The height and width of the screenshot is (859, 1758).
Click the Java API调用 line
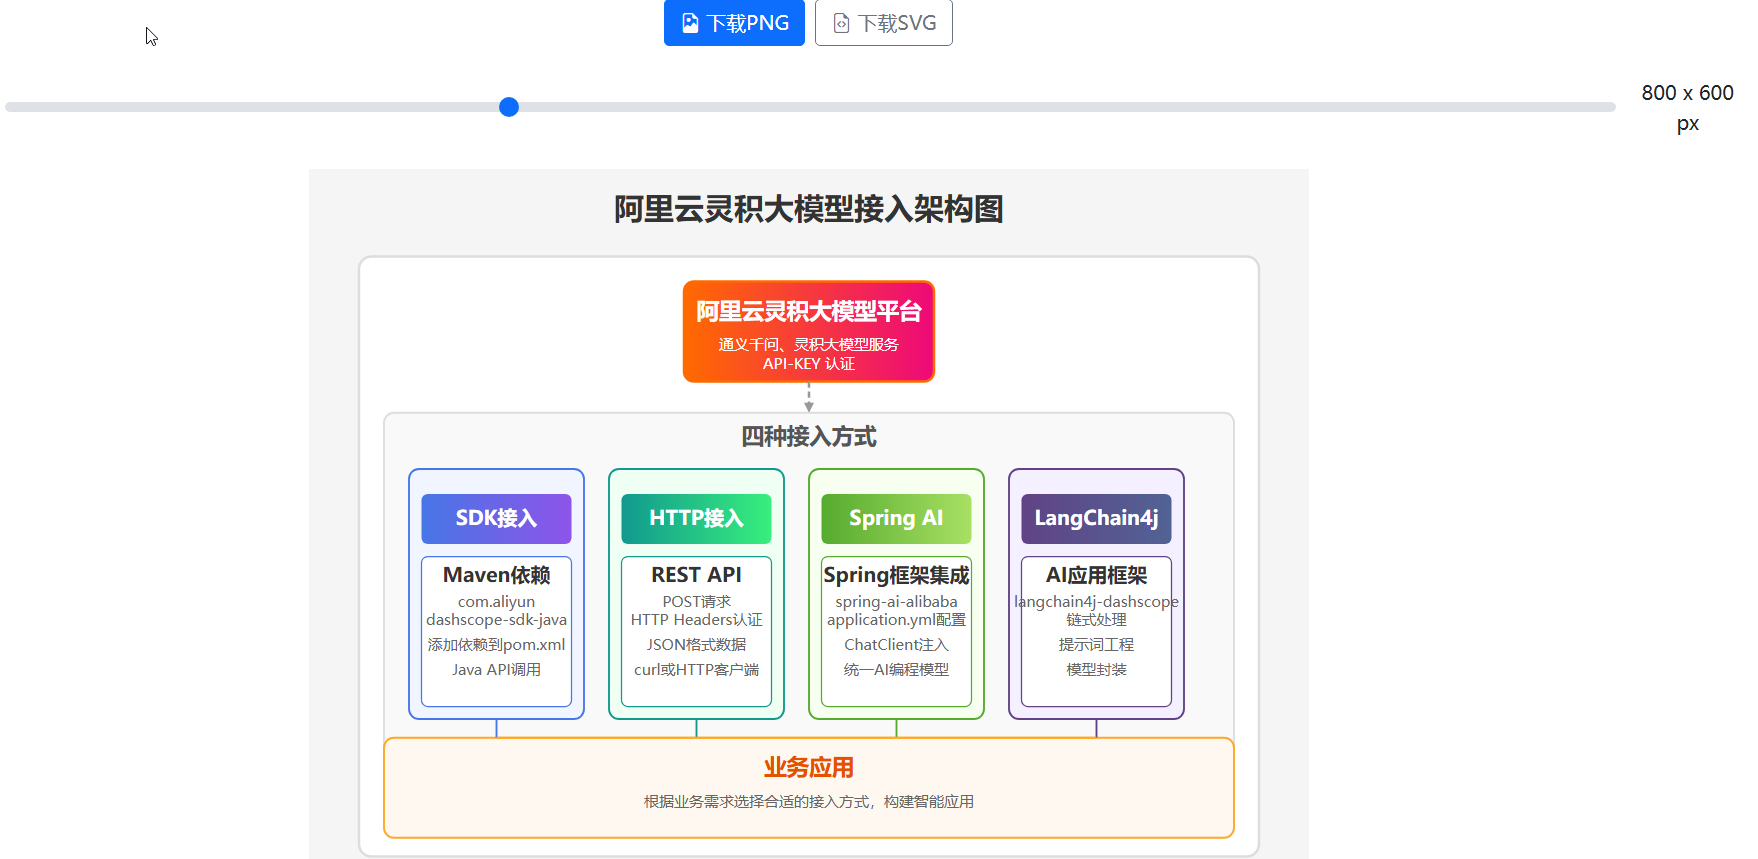[x=496, y=670]
